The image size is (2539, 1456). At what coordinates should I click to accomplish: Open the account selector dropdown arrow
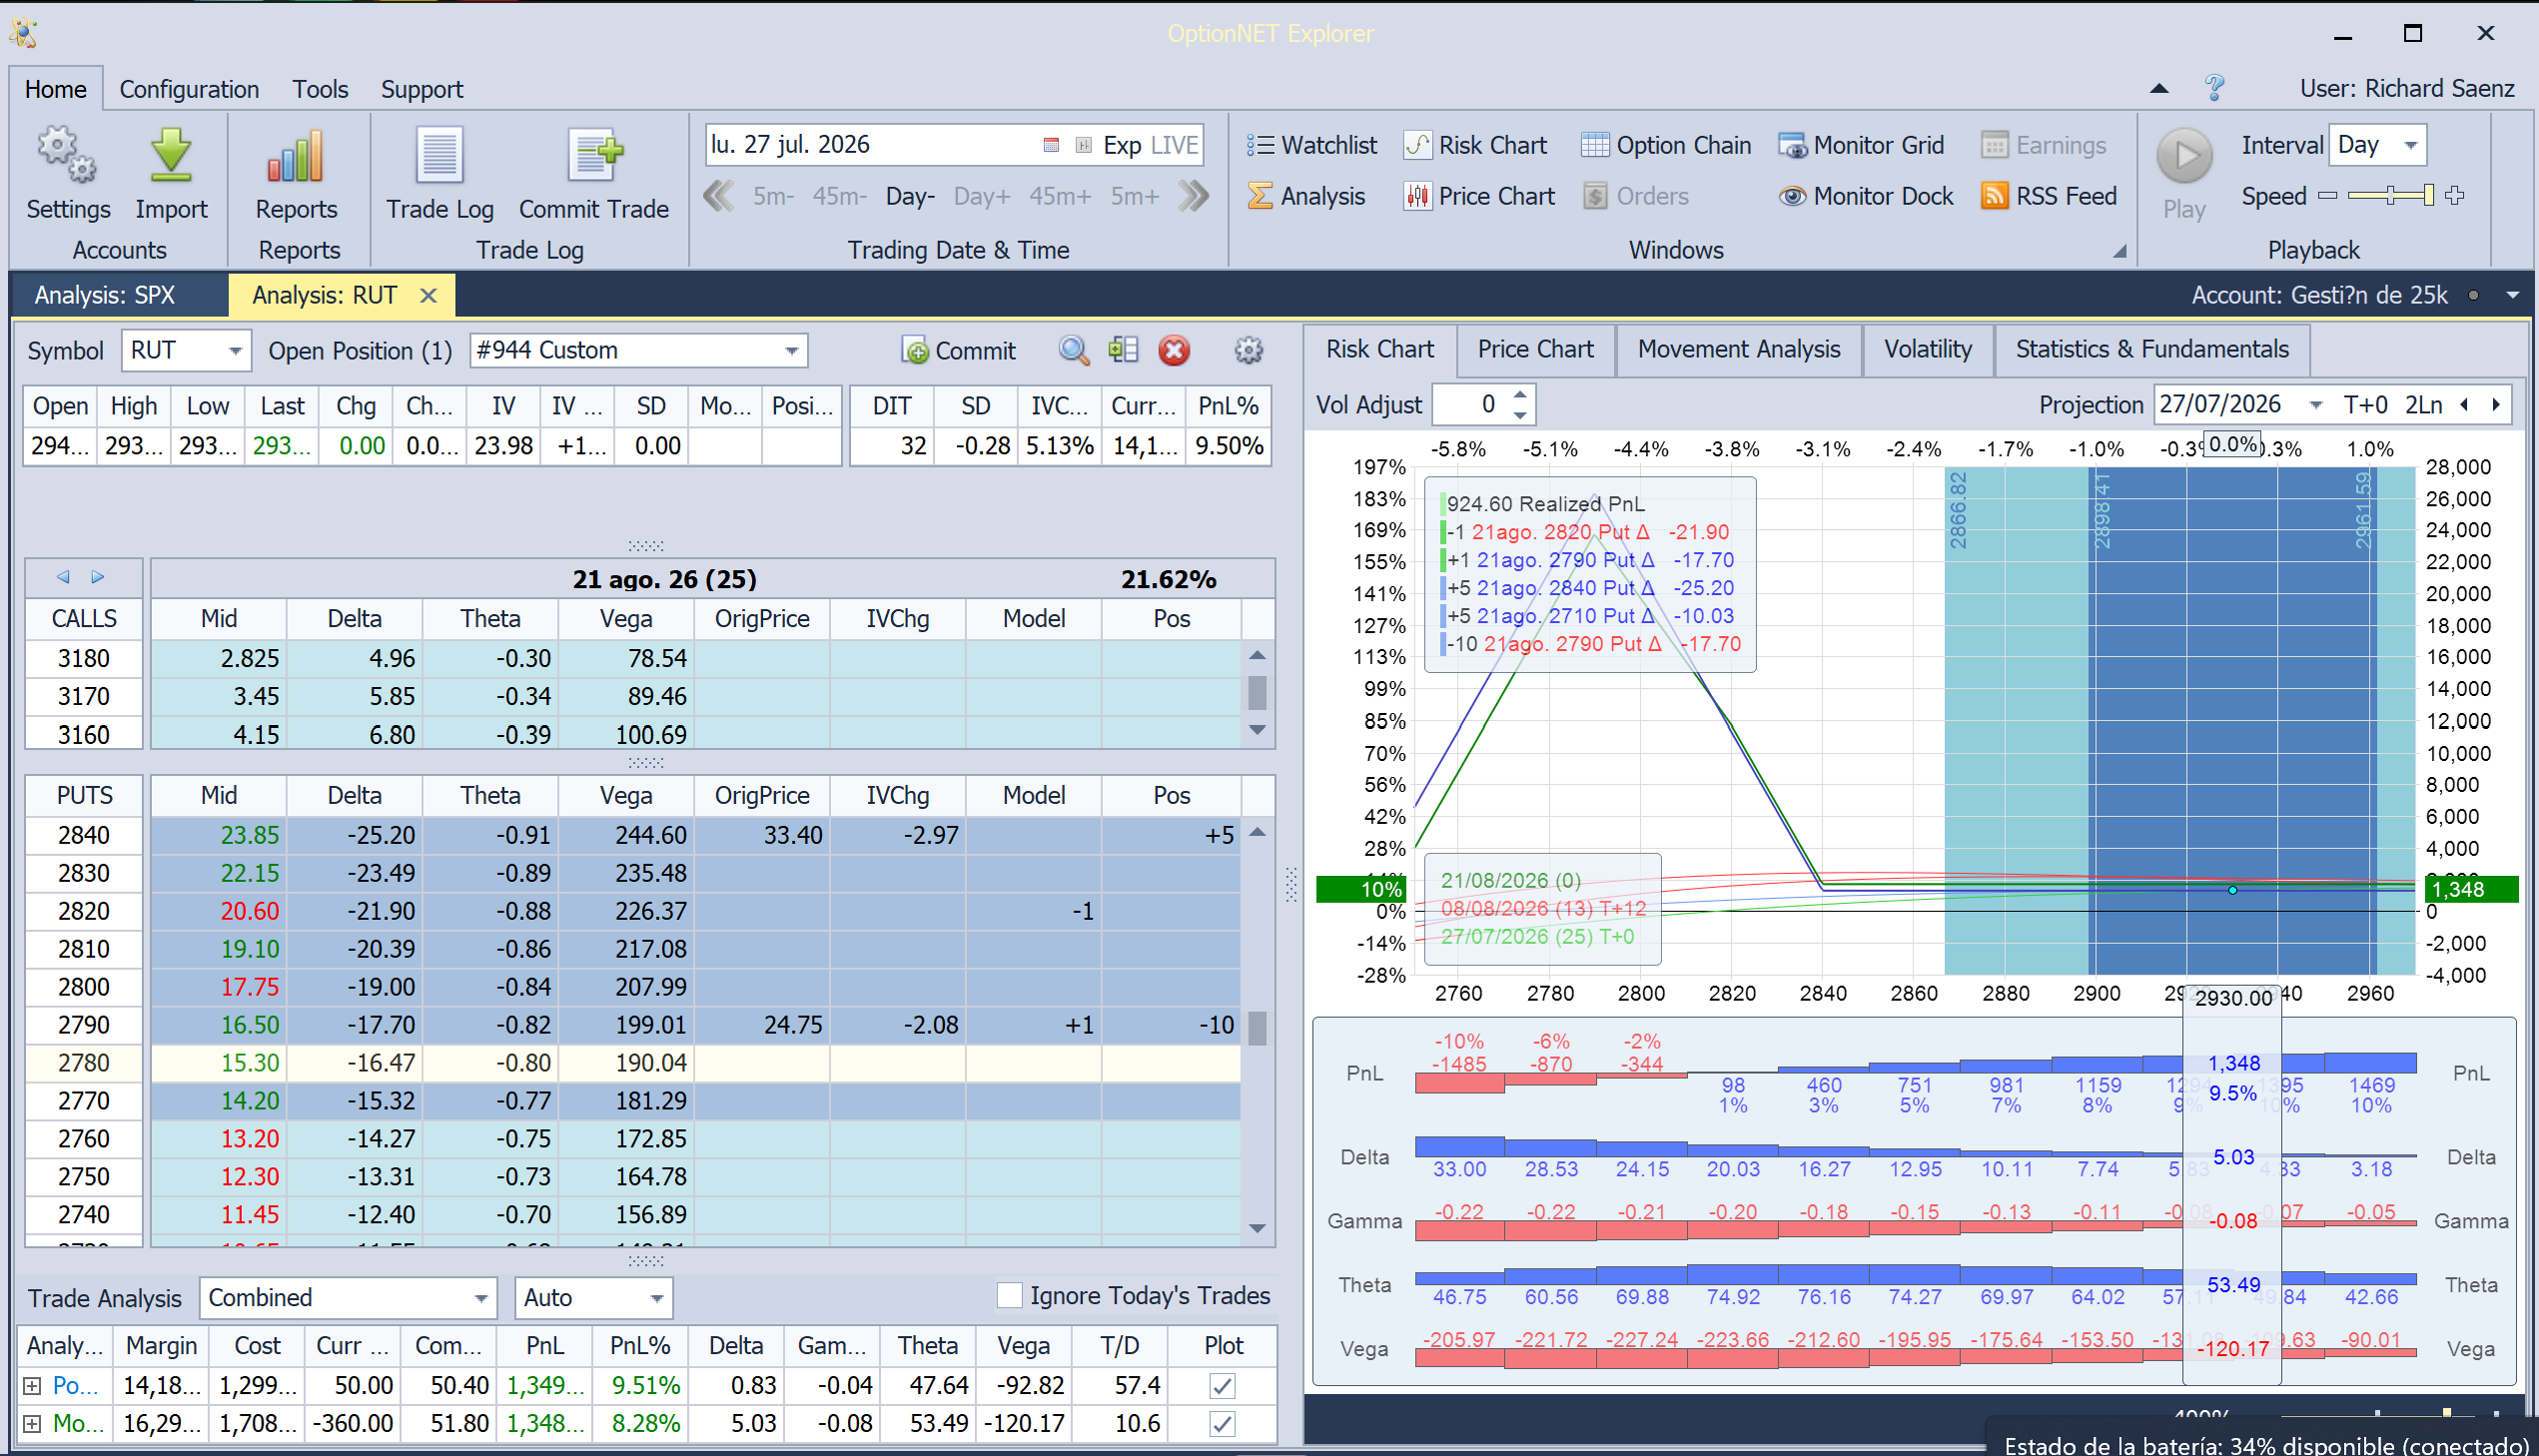coord(2511,295)
